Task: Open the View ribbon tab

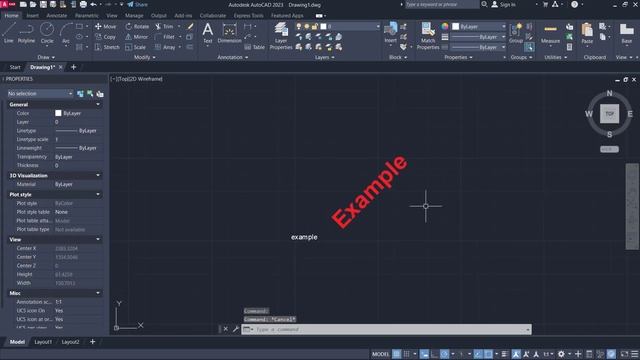Action: [112, 16]
